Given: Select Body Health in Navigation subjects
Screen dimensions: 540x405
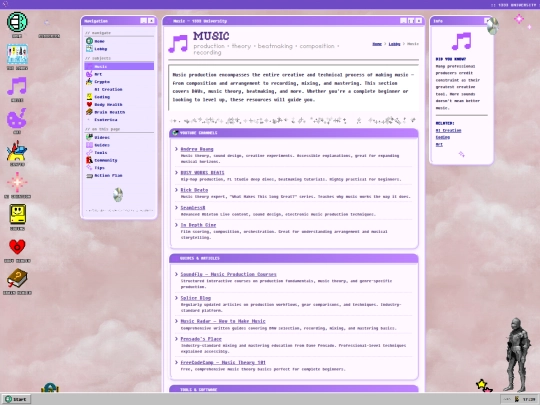Looking at the screenshot, I should (119, 104).
